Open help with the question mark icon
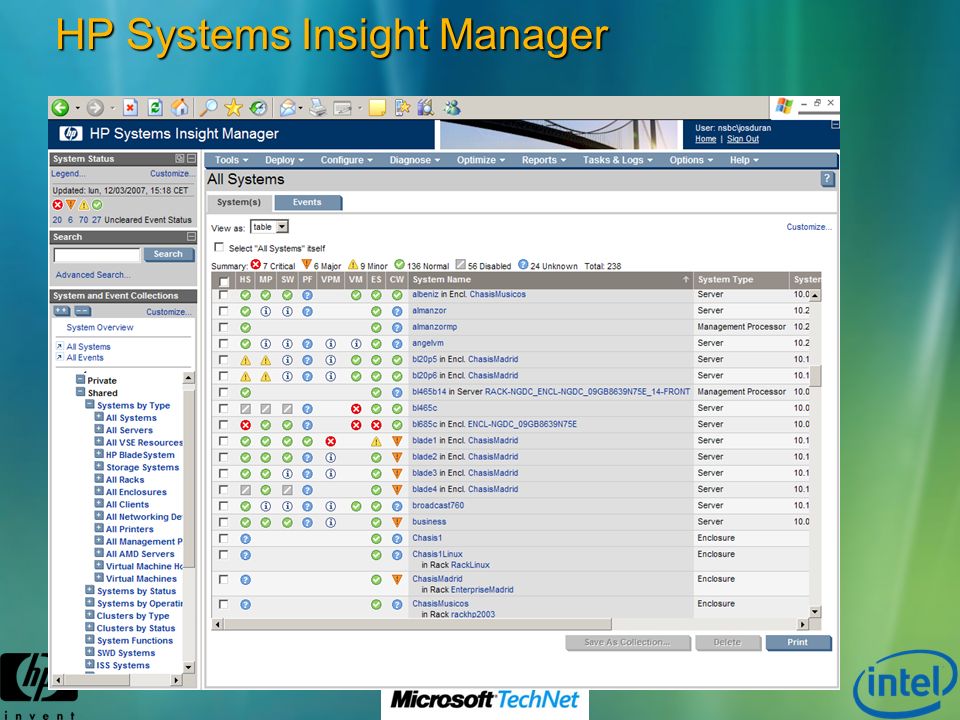Screen dimensions: 960x720 click(x=827, y=179)
